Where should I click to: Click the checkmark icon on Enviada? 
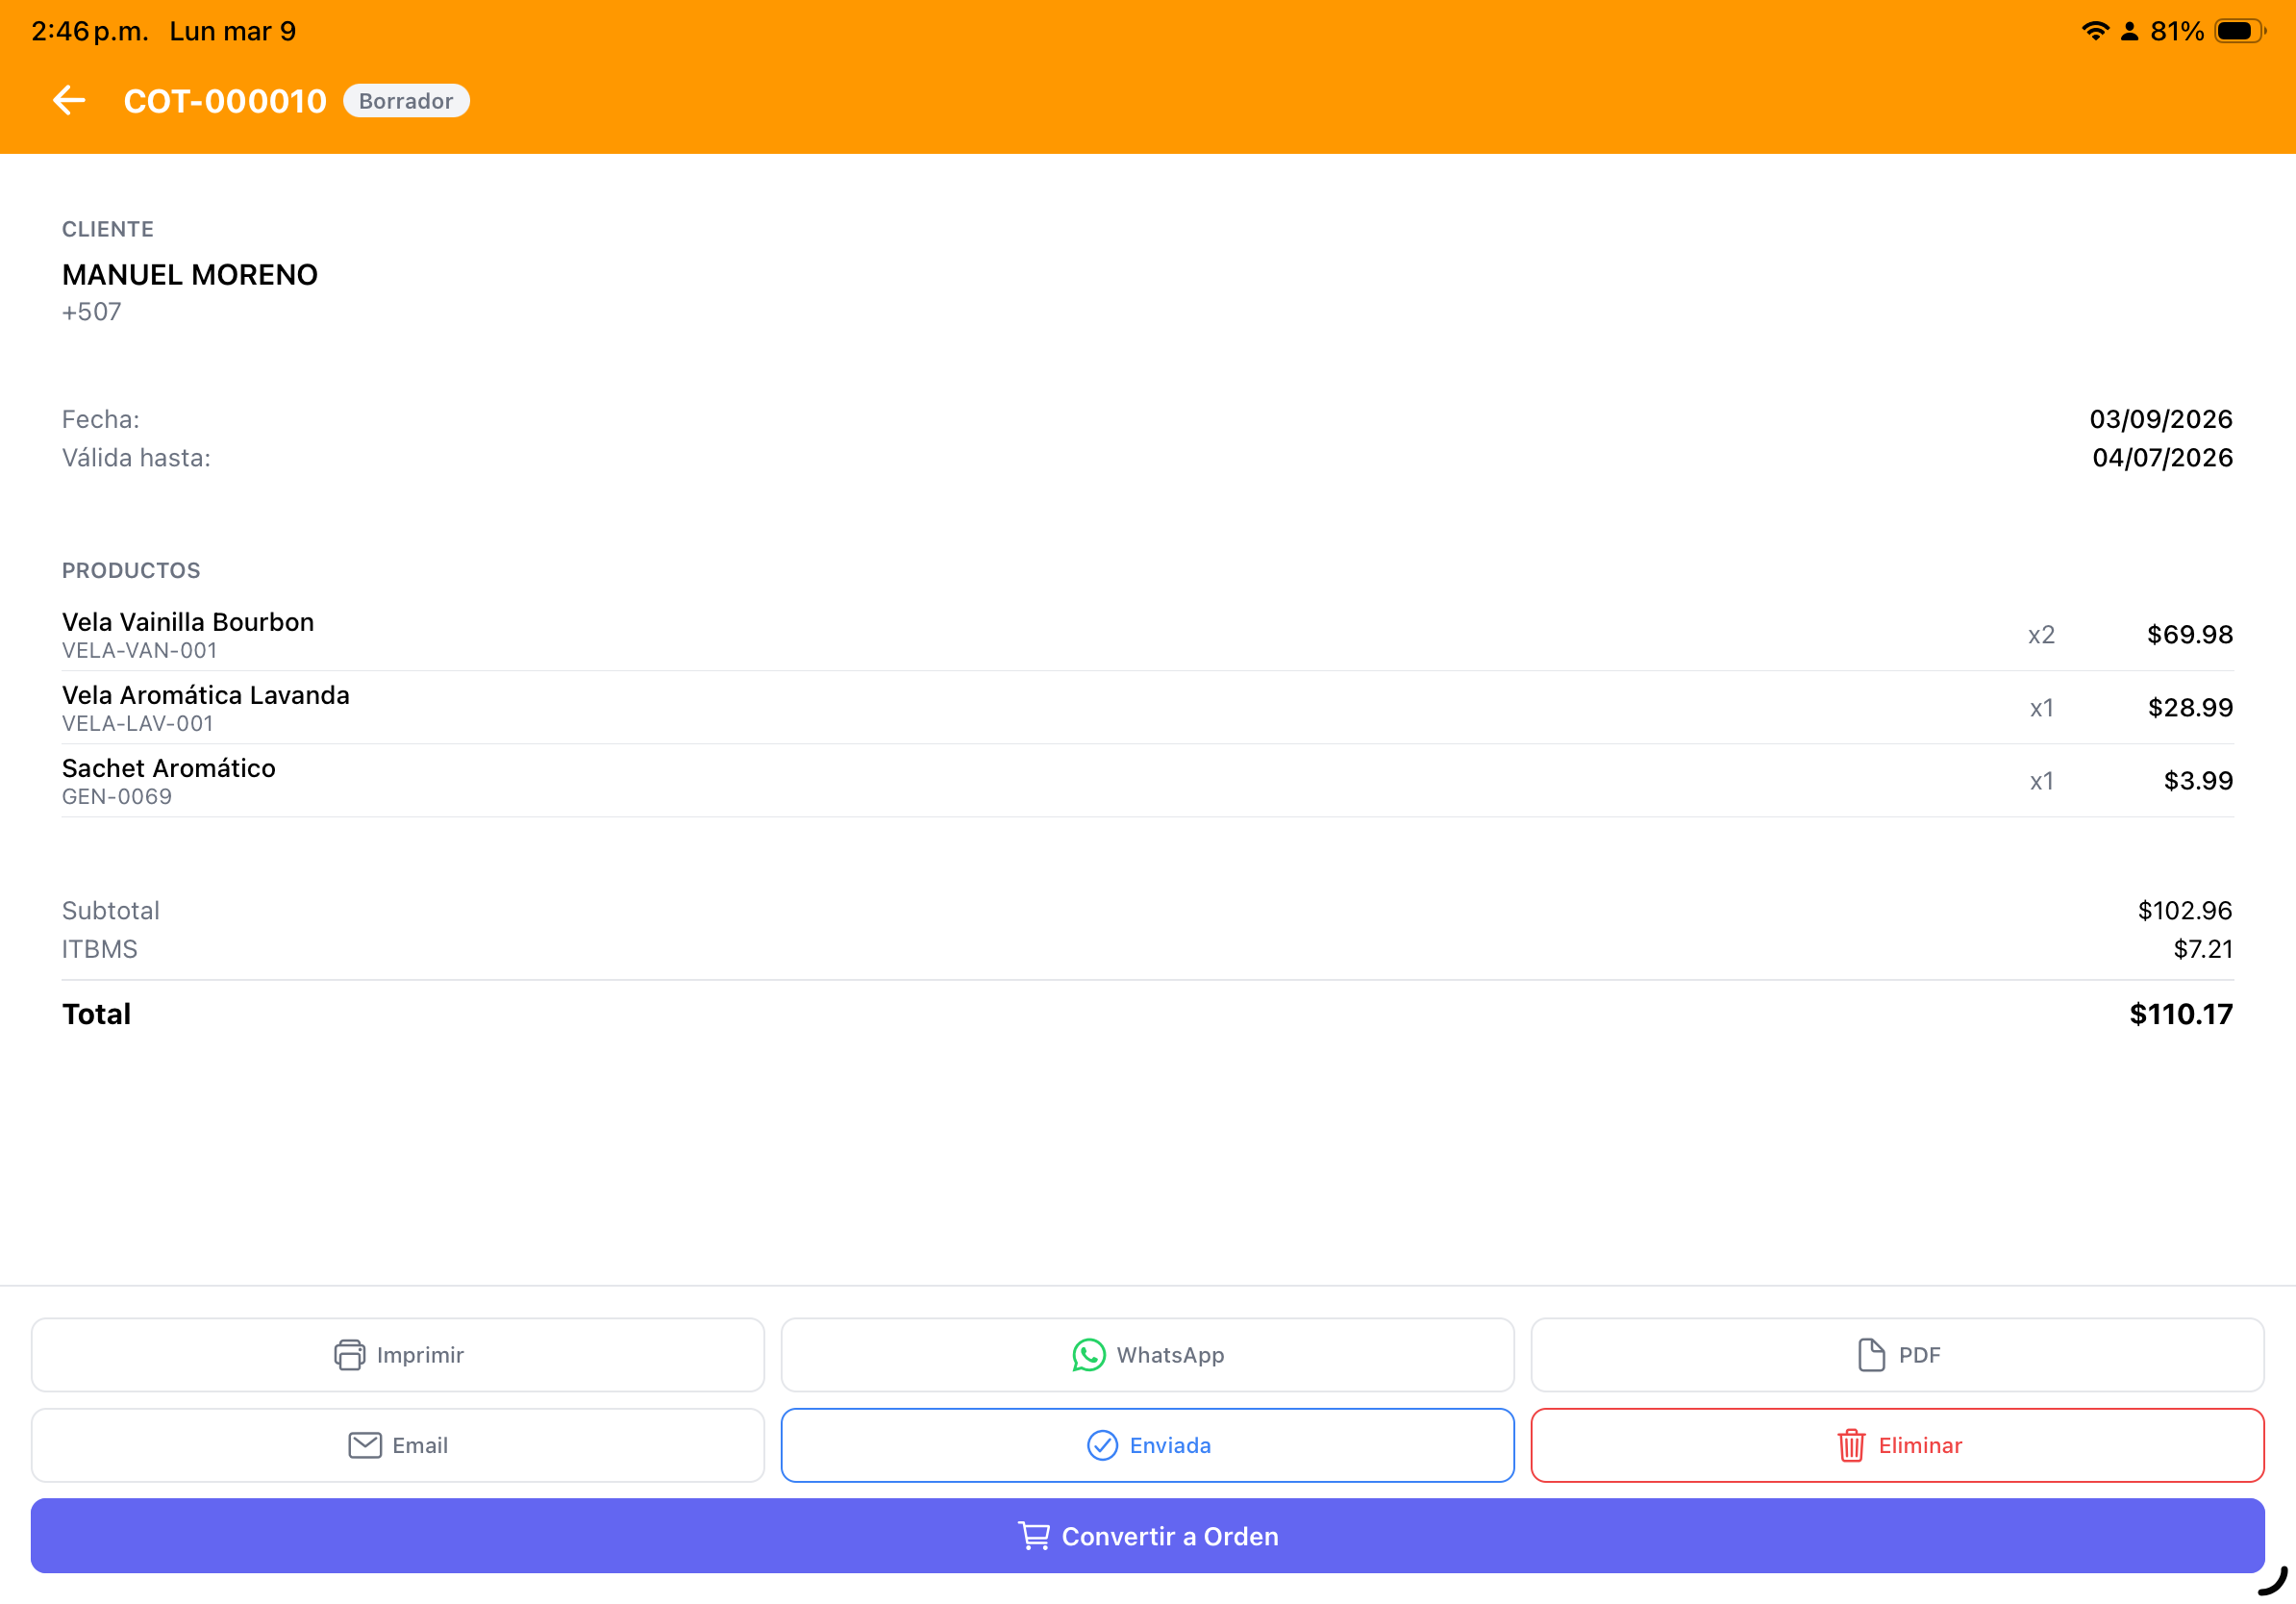coord(1101,1445)
